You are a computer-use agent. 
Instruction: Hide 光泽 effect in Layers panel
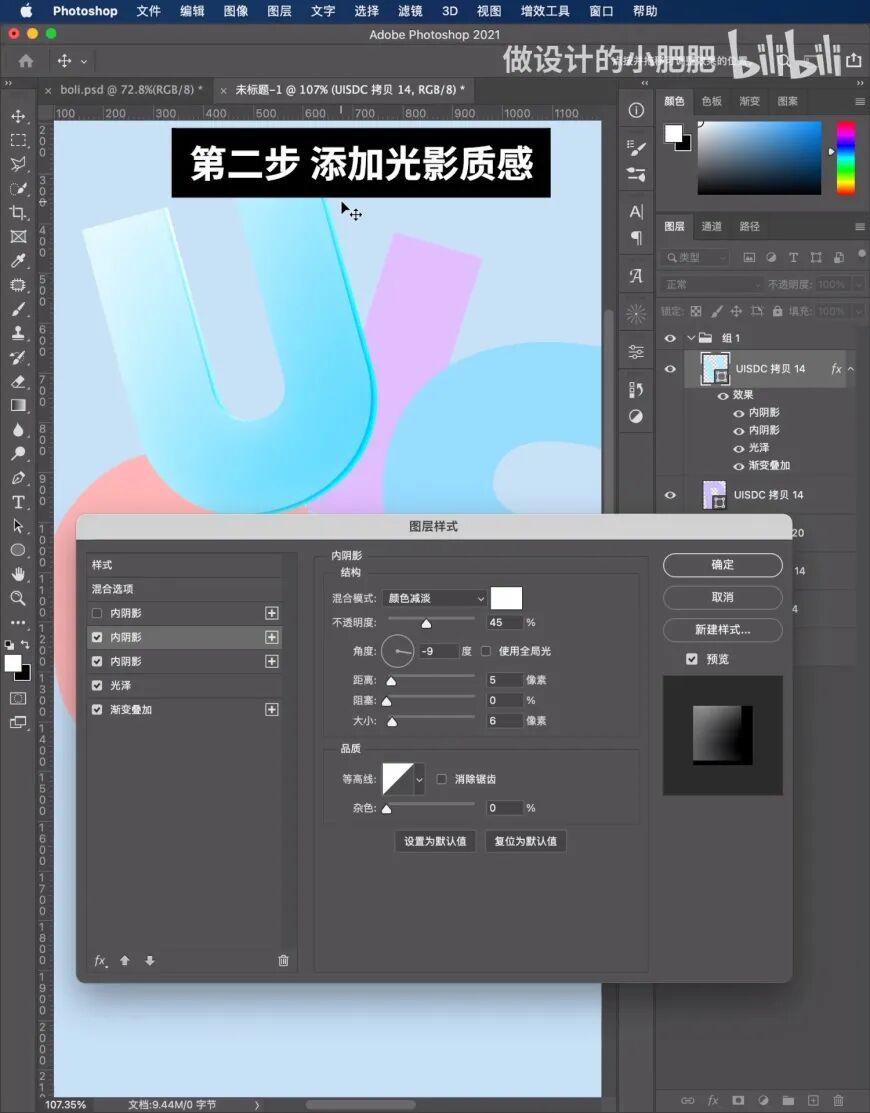coord(739,448)
